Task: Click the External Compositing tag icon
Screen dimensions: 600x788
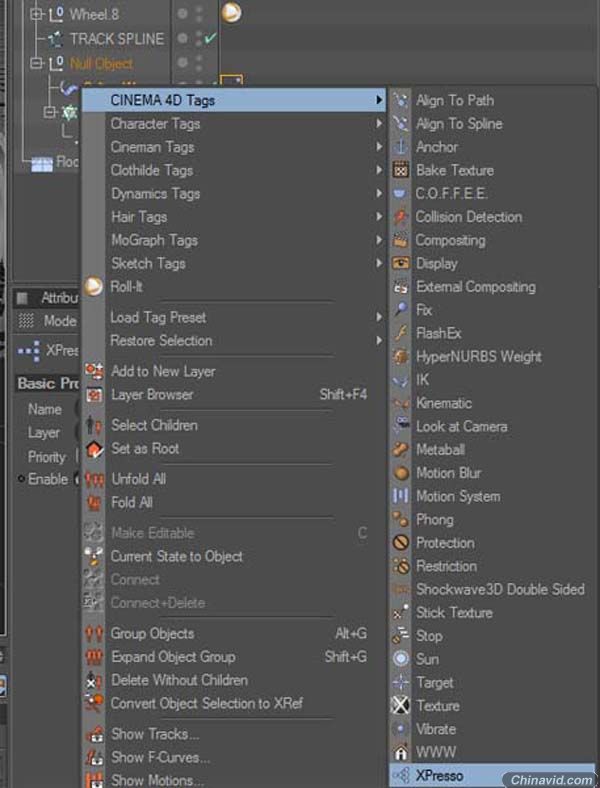Action: (x=401, y=286)
